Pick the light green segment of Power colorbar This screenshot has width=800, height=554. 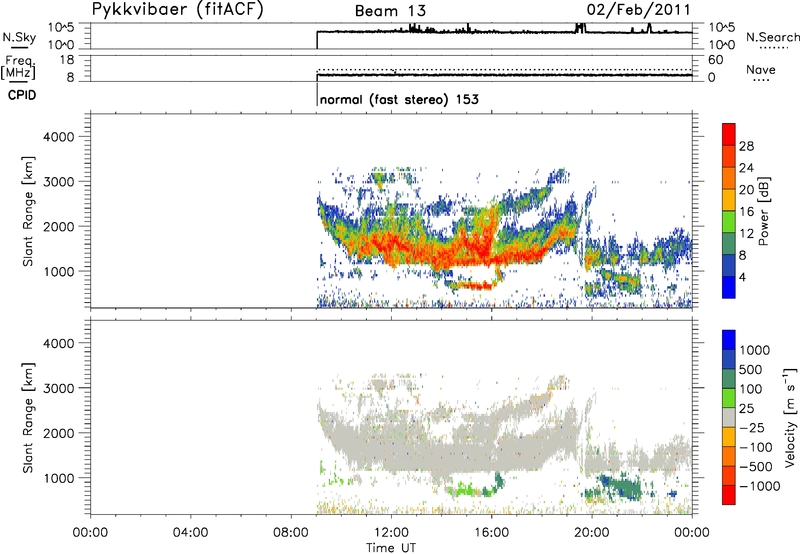pyautogui.click(x=729, y=221)
